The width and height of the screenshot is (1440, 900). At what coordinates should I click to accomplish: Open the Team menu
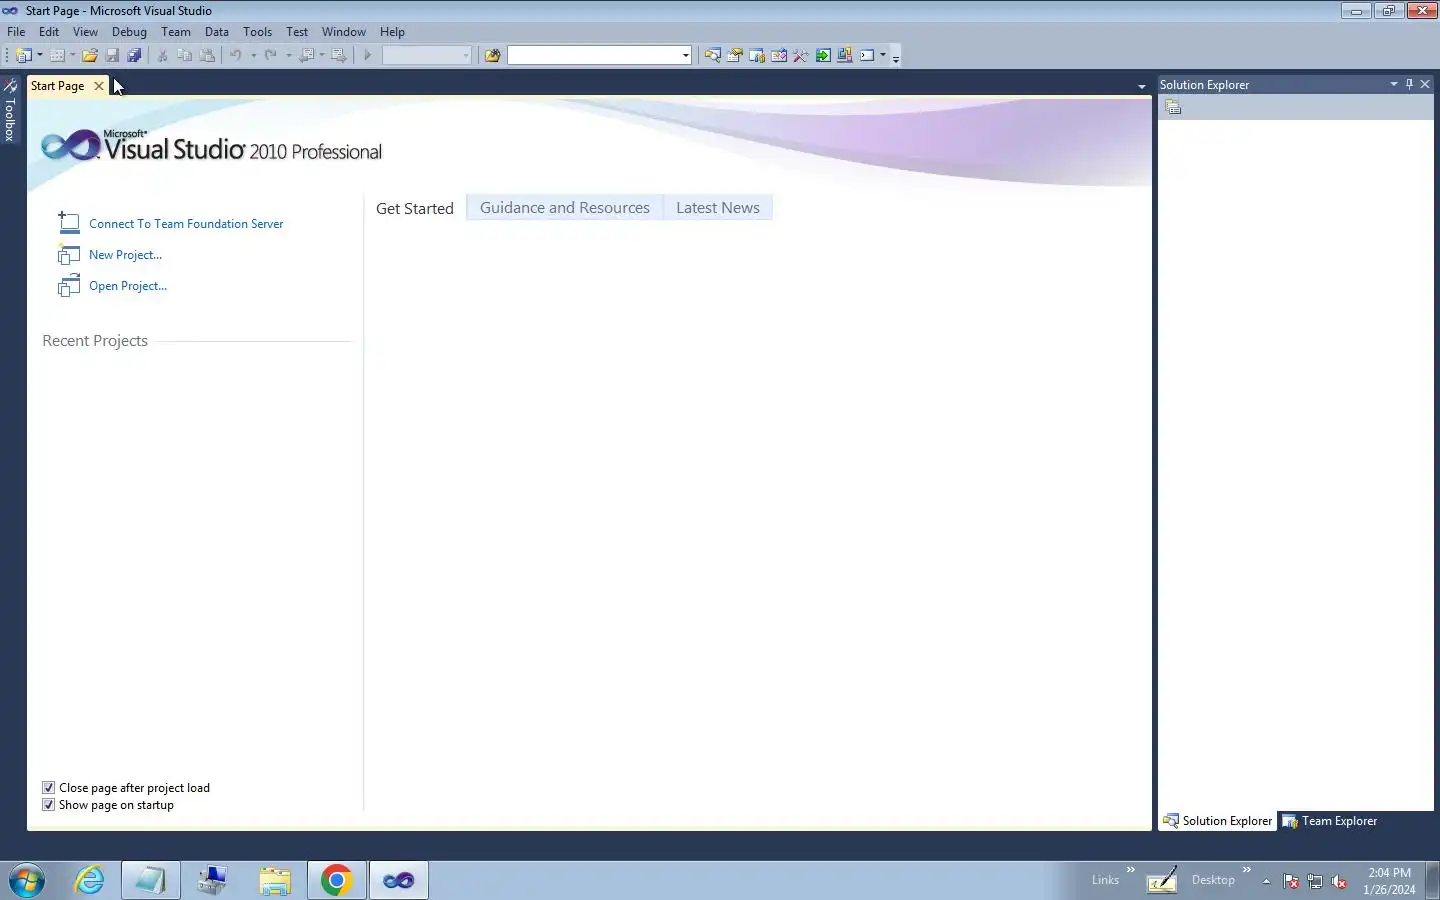(x=176, y=32)
